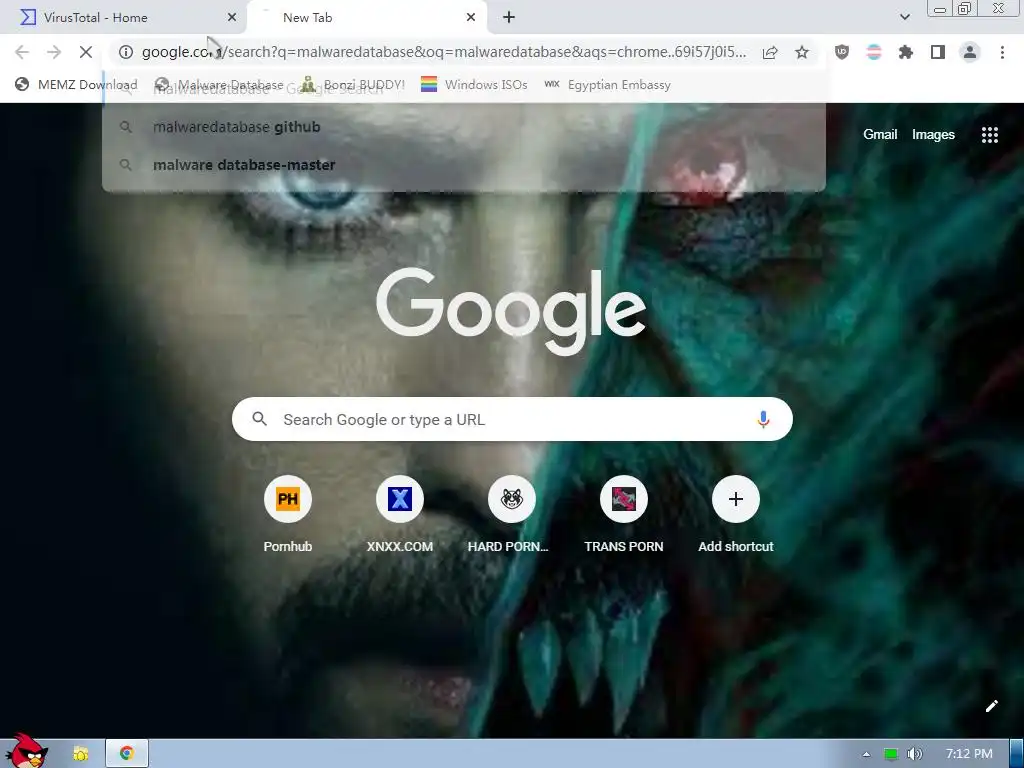Go back with the back arrow
Screen dimensions: 1024x768
tap(22, 52)
